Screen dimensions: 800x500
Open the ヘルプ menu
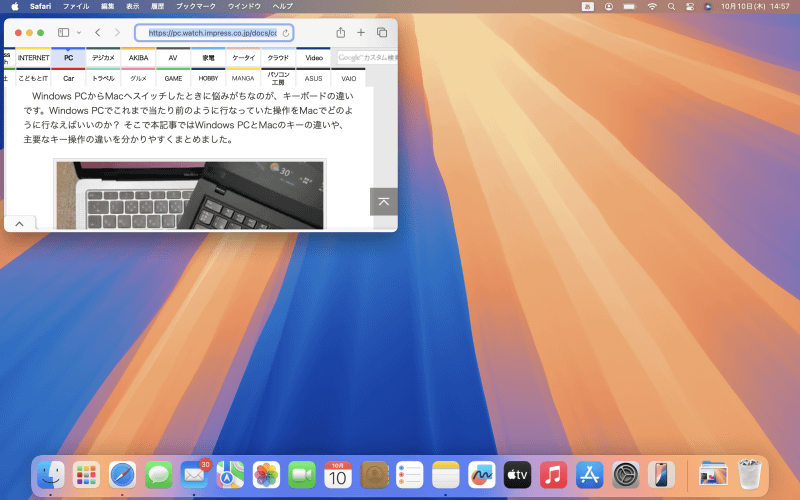point(283,6)
